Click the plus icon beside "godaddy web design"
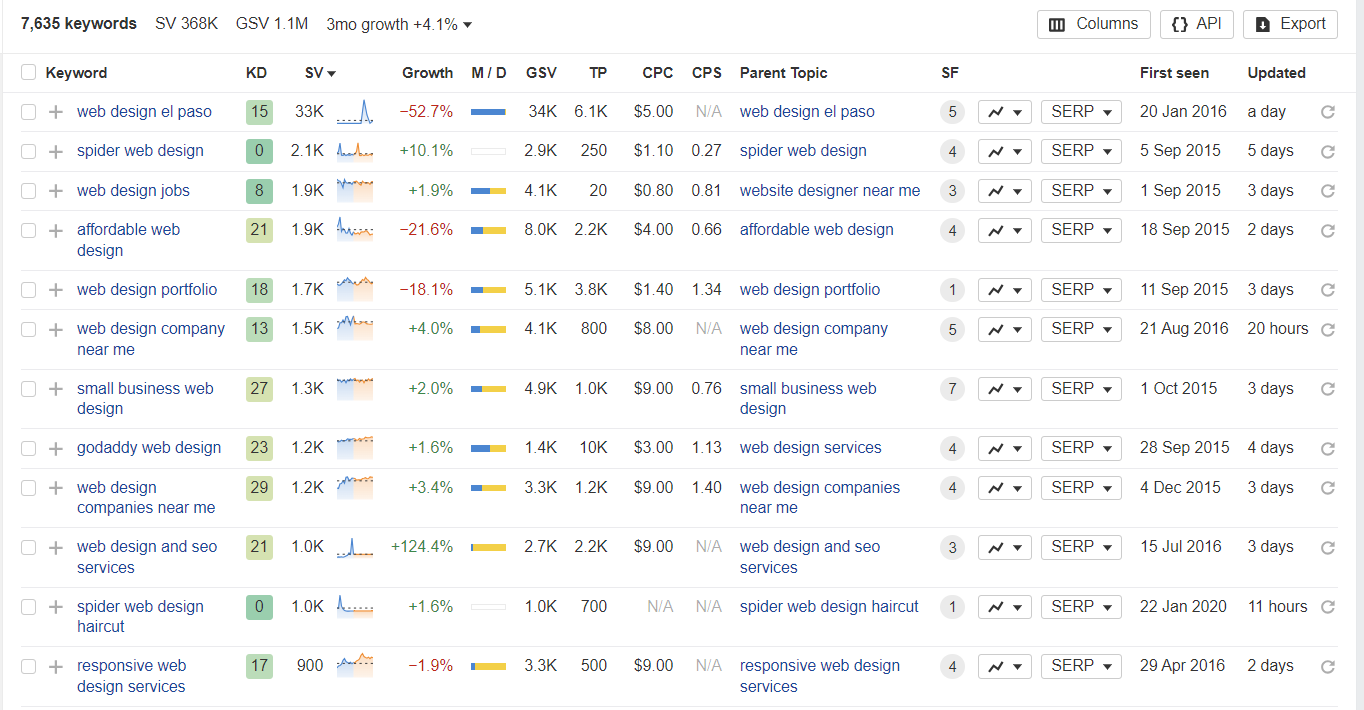The width and height of the screenshot is (1364, 710). click(x=55, y=448)
